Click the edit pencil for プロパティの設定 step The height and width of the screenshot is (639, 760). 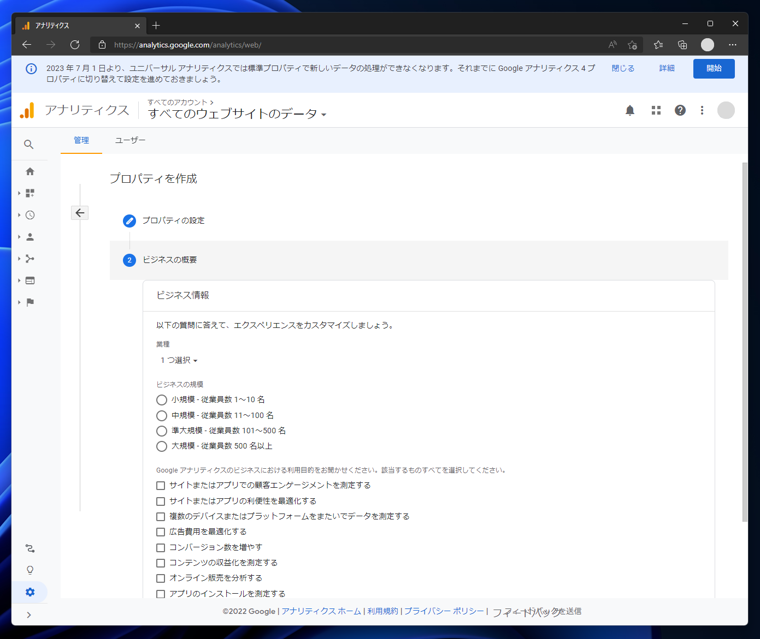(129, 221)
